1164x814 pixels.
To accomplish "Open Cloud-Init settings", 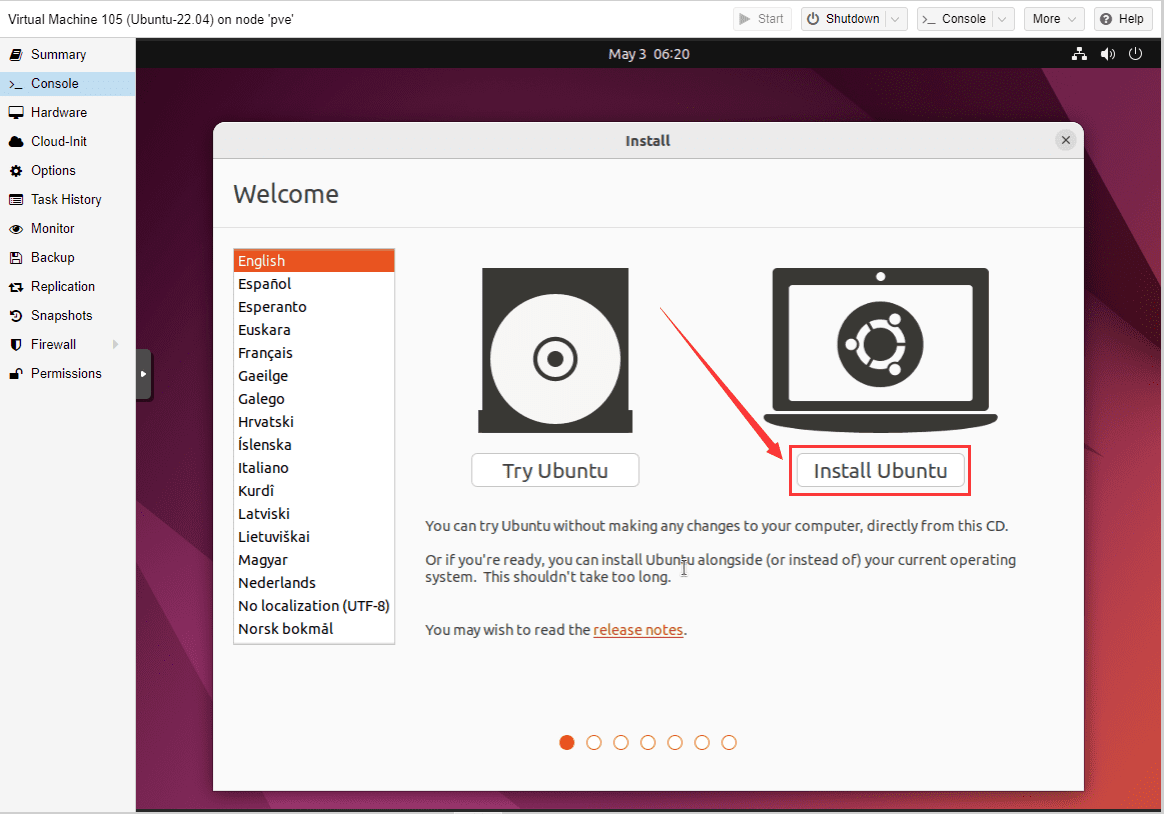I will [x=68, y=141].
